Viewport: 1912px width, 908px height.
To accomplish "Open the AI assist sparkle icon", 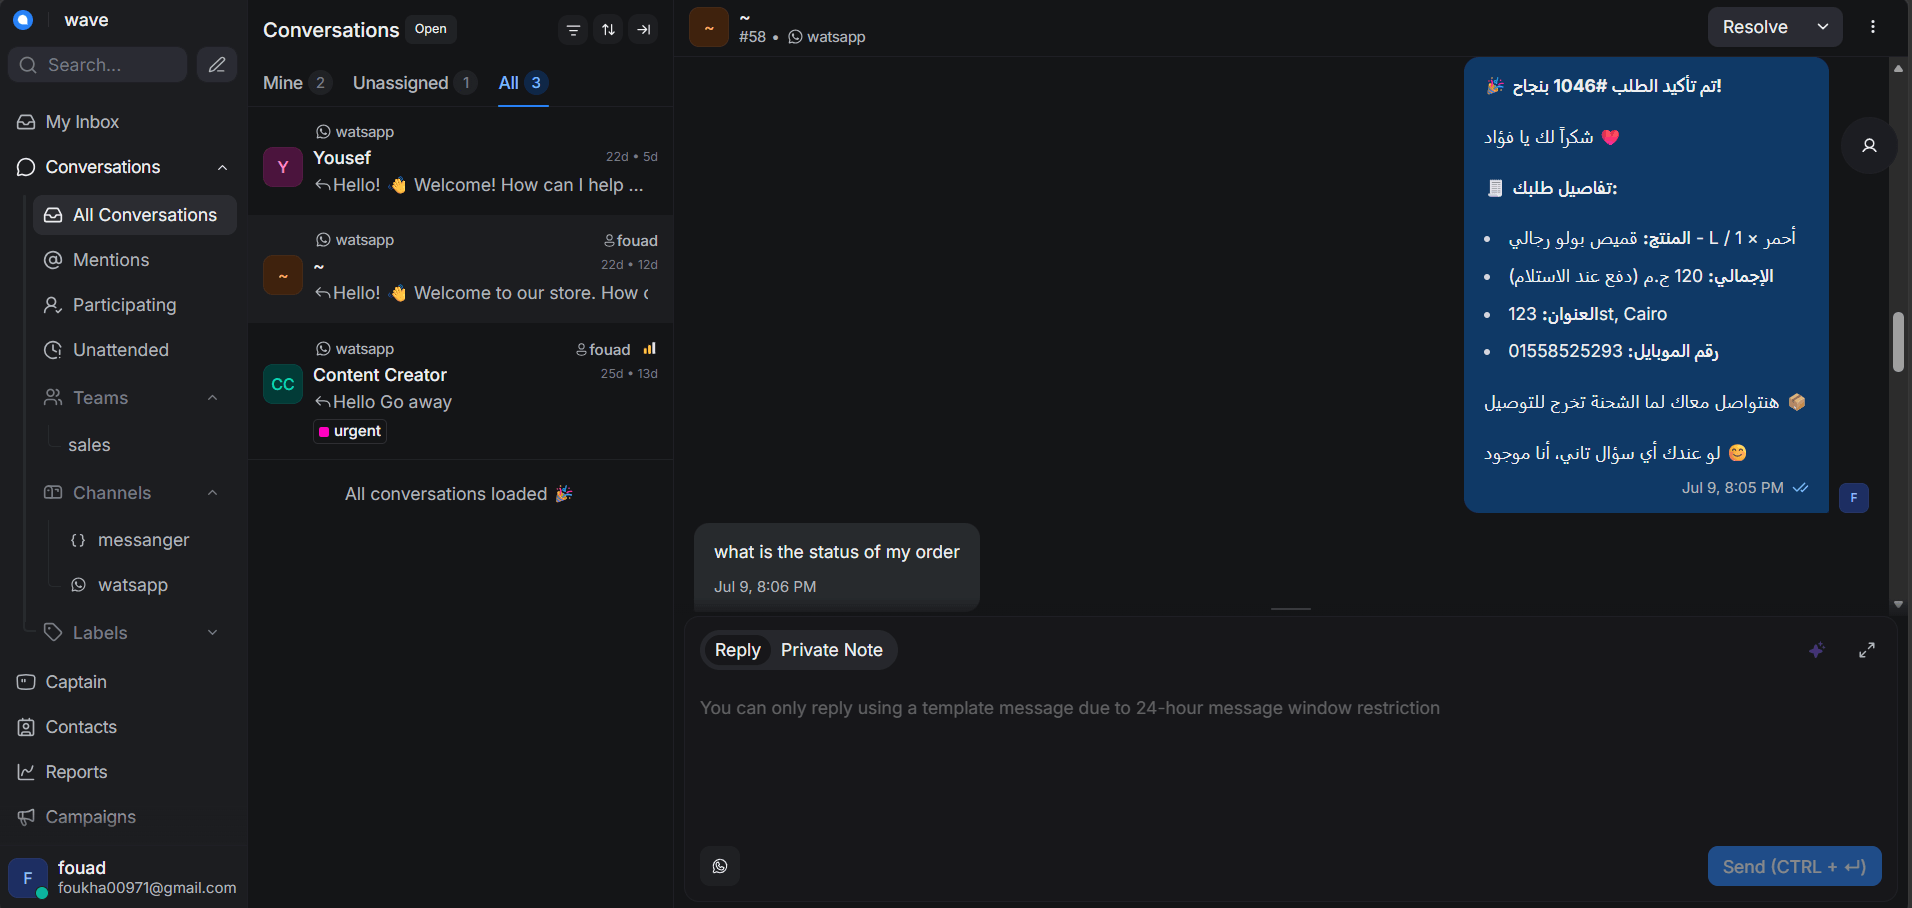I will tap(1817, 650).
